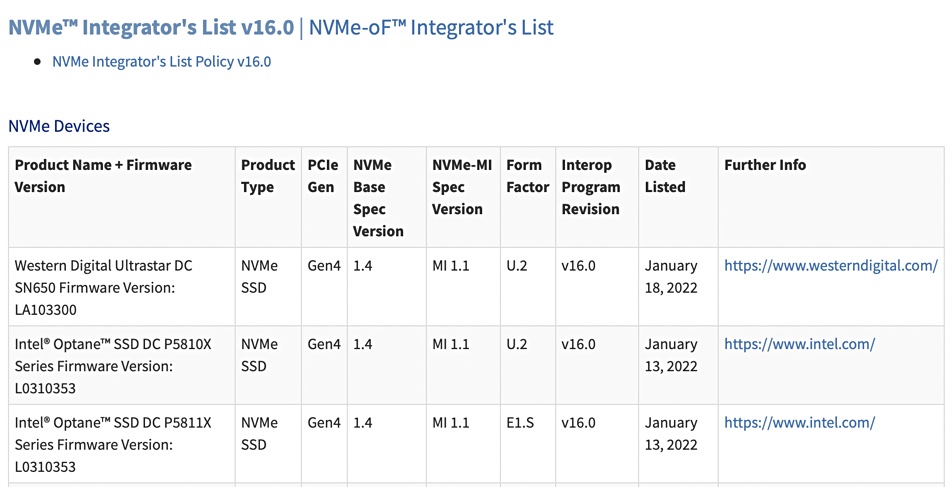Open the NVMe-oF Integrator's List link
950x487 pixels.
(431, 28)
